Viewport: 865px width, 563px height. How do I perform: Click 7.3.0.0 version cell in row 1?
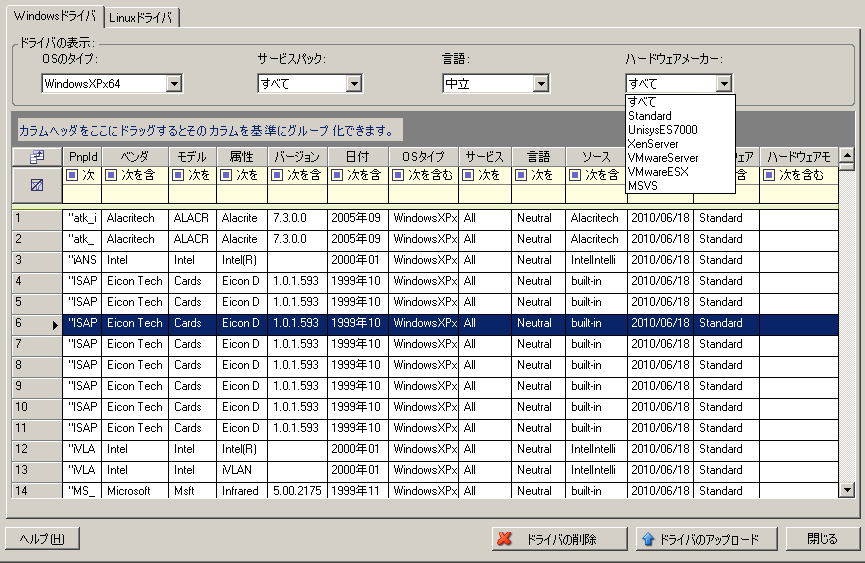click(x=297, y=218)
